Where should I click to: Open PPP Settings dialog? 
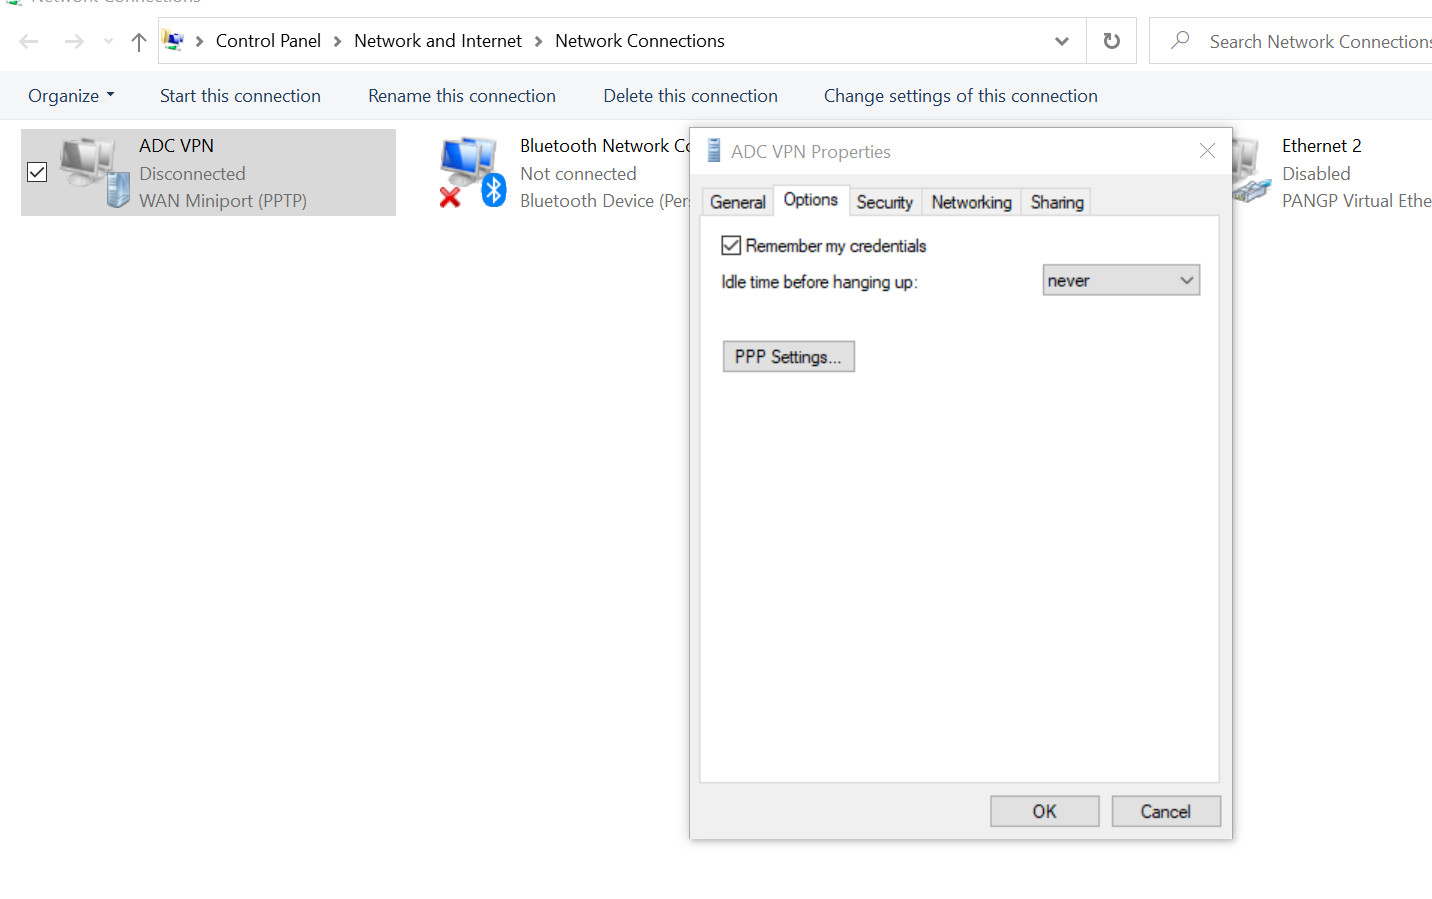789,357
